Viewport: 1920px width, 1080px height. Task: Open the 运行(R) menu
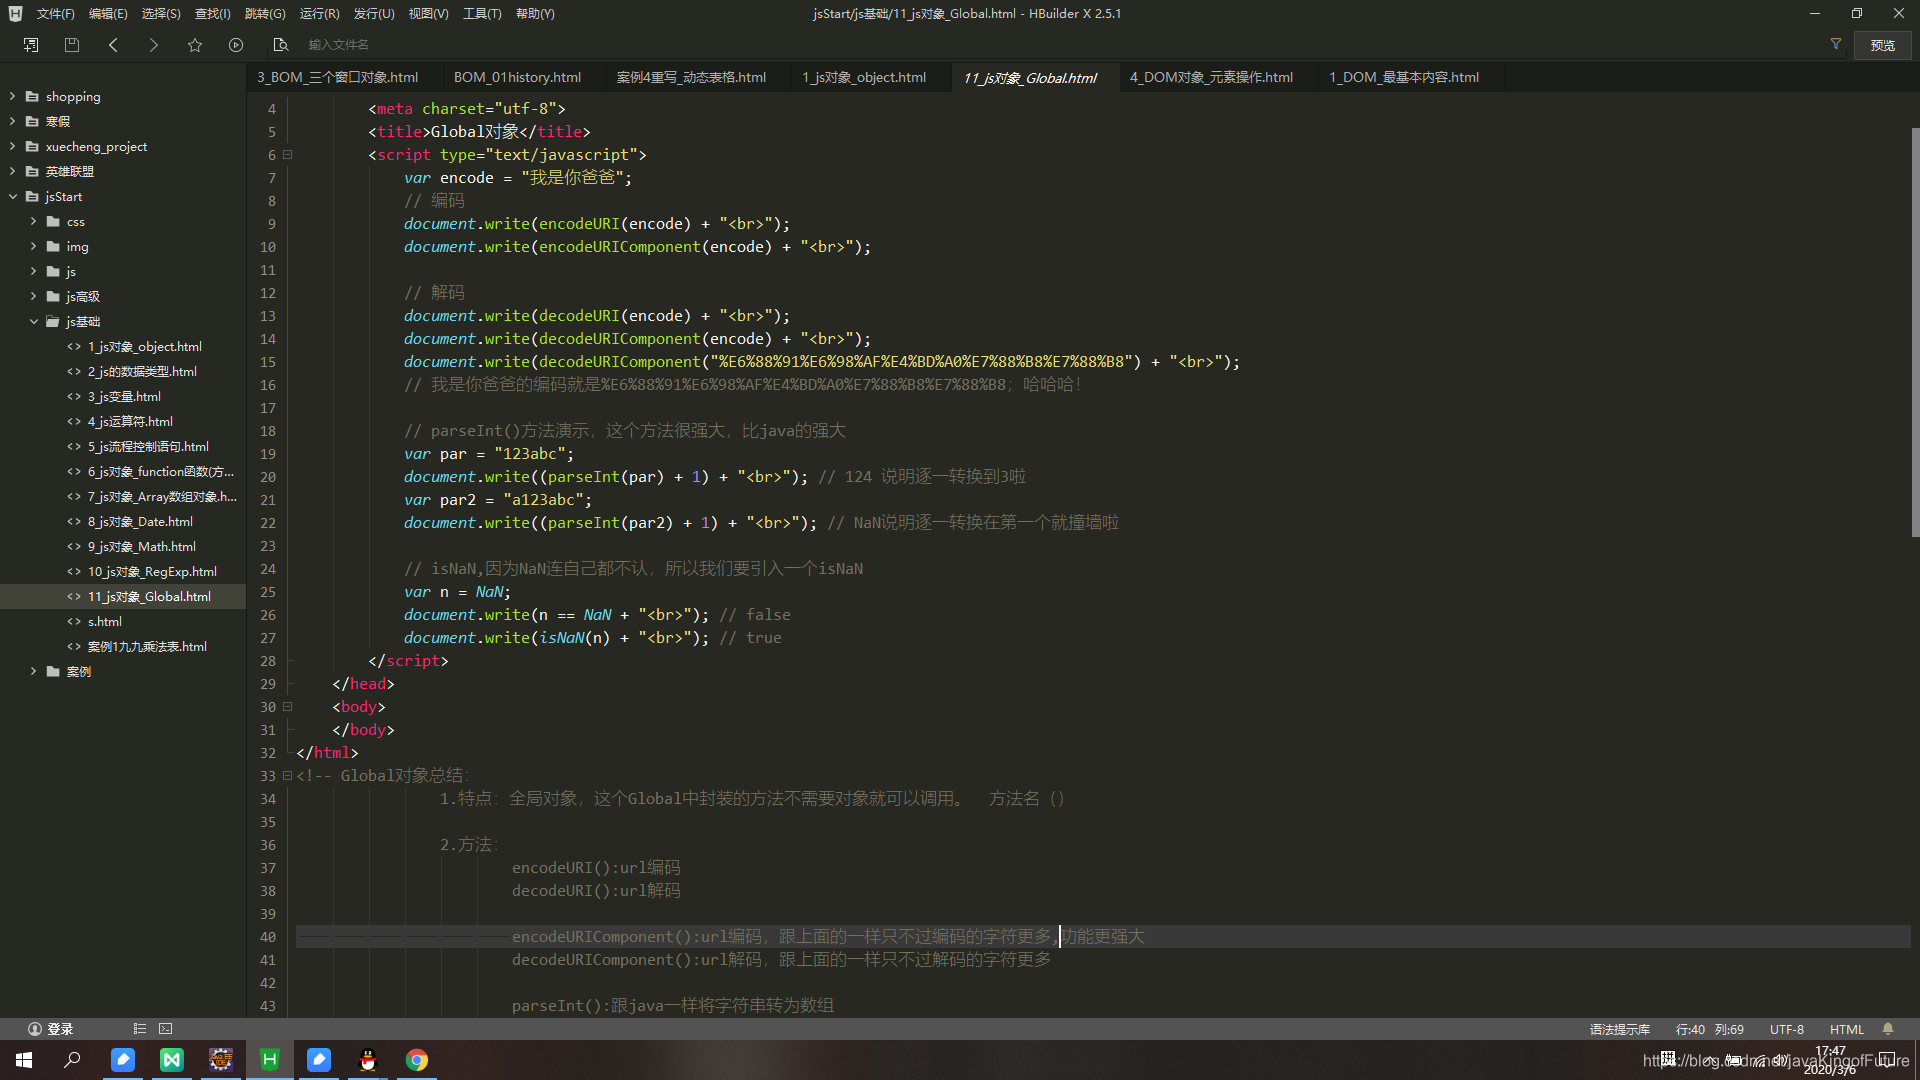320,14
